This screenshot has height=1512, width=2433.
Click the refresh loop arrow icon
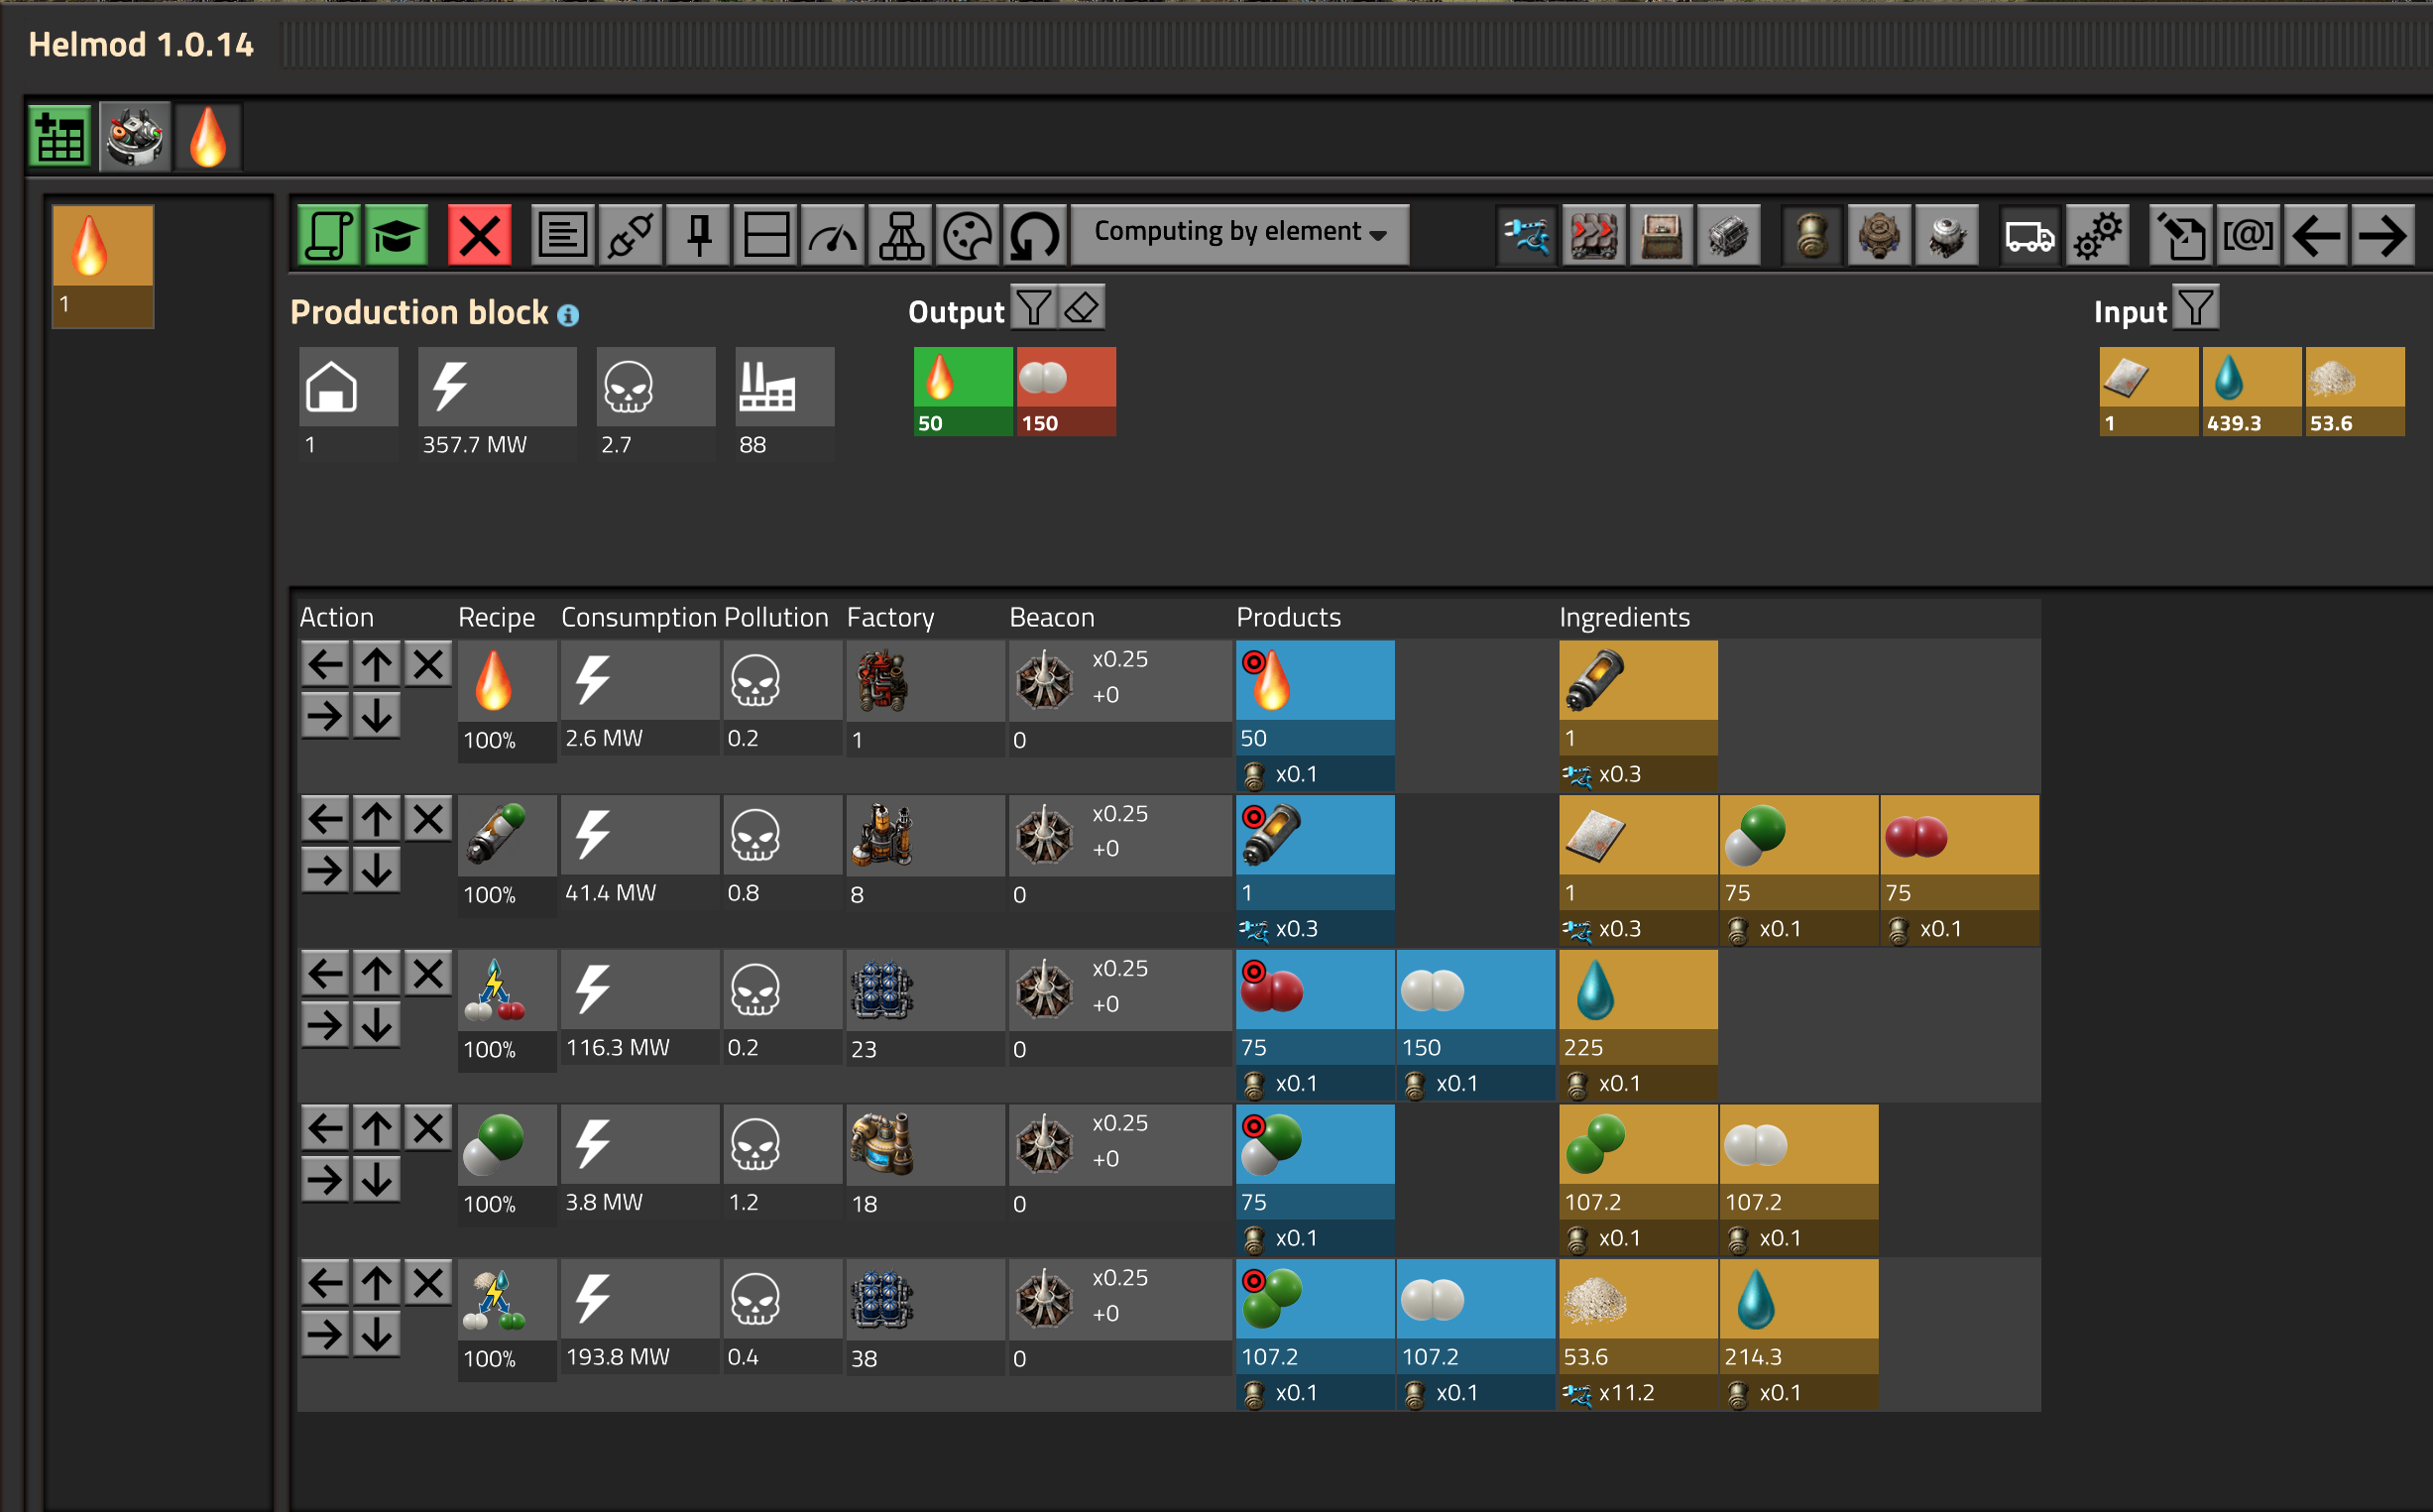point(1034,236)
